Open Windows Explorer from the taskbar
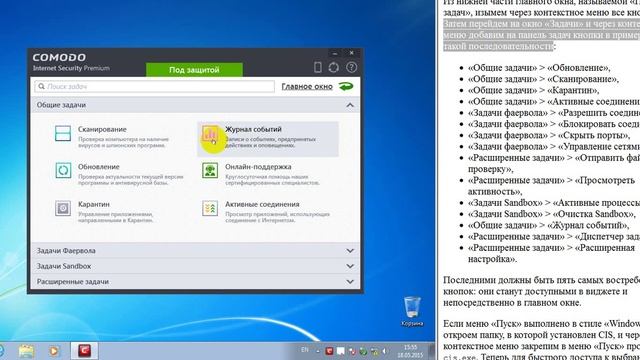The image size is (640, 360). (x=26, y=351)
